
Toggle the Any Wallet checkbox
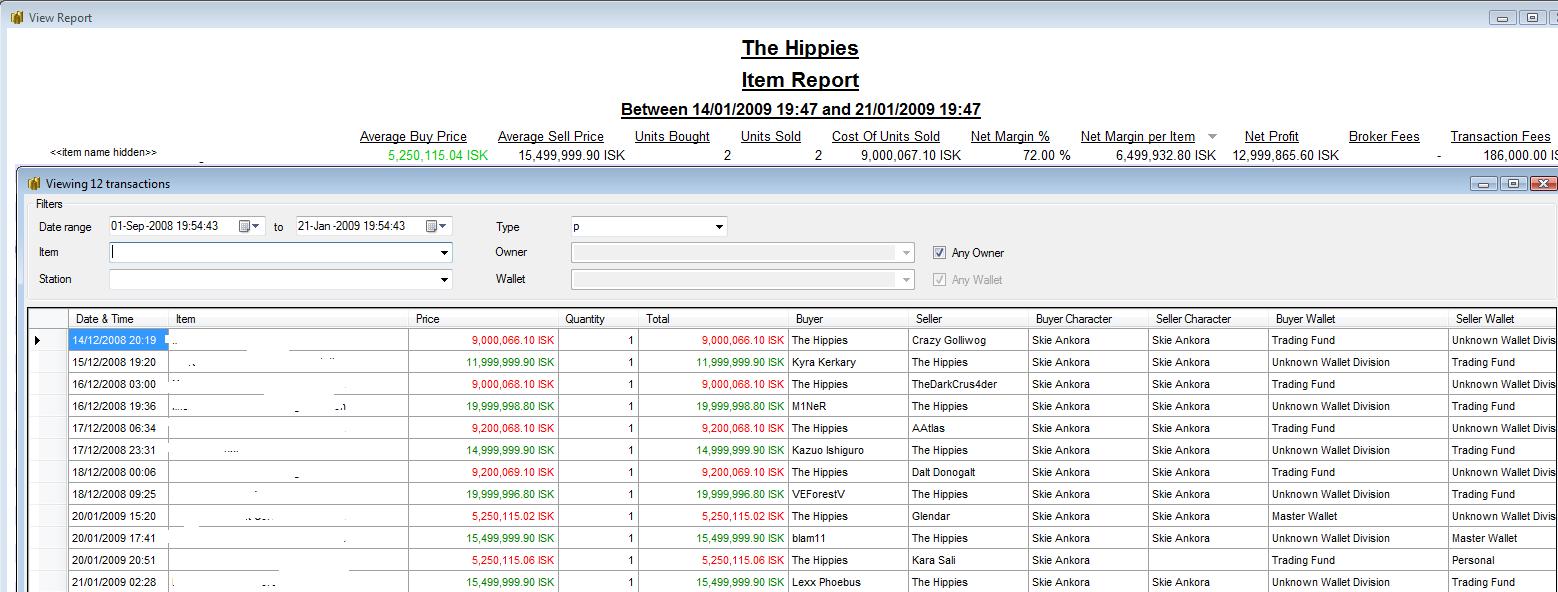coord(939,280)
